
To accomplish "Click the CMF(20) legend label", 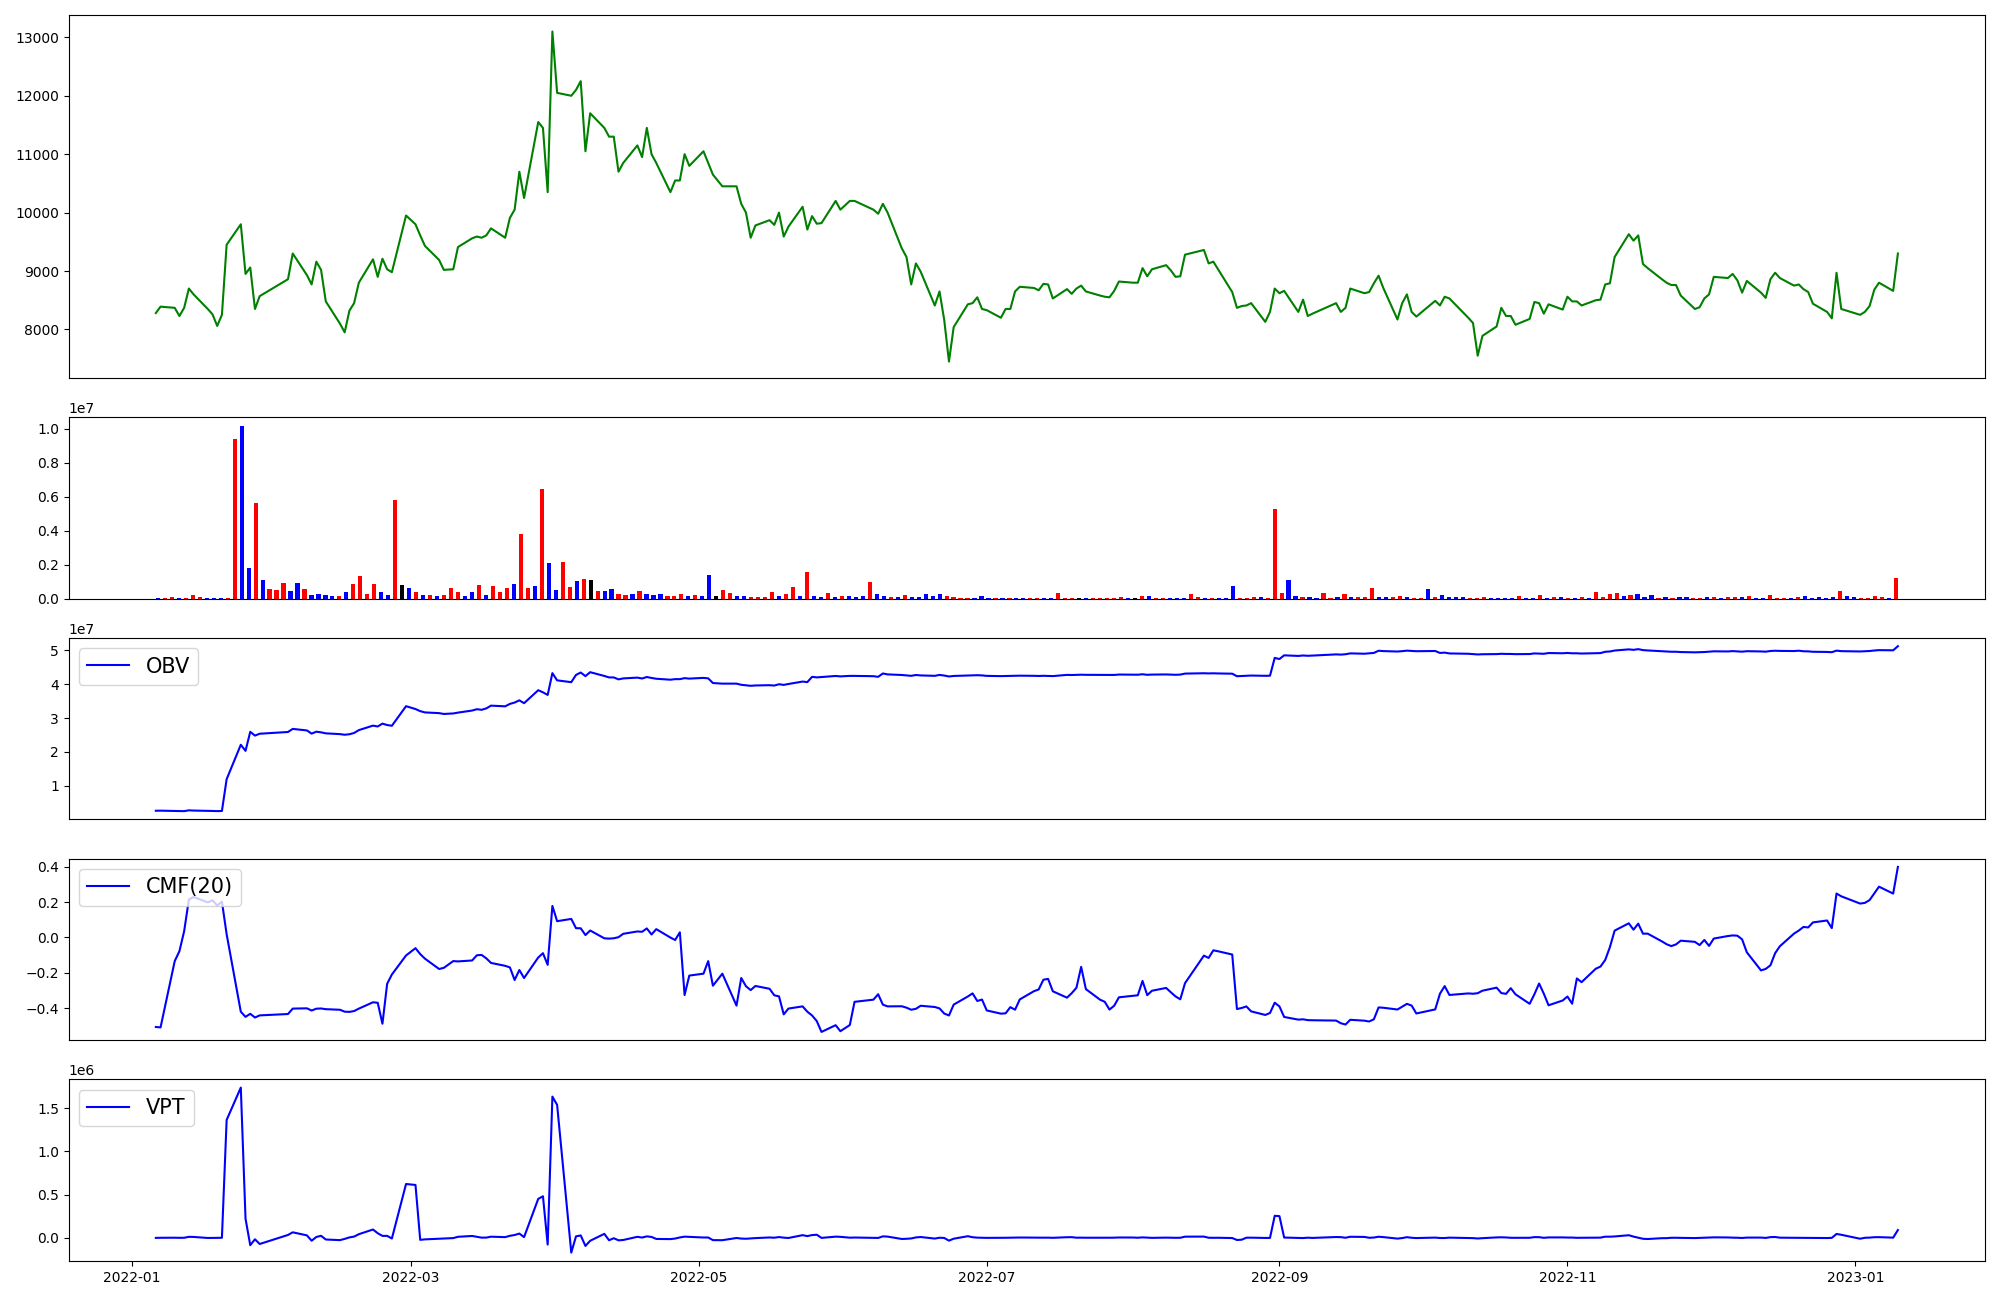I will 188,886.
